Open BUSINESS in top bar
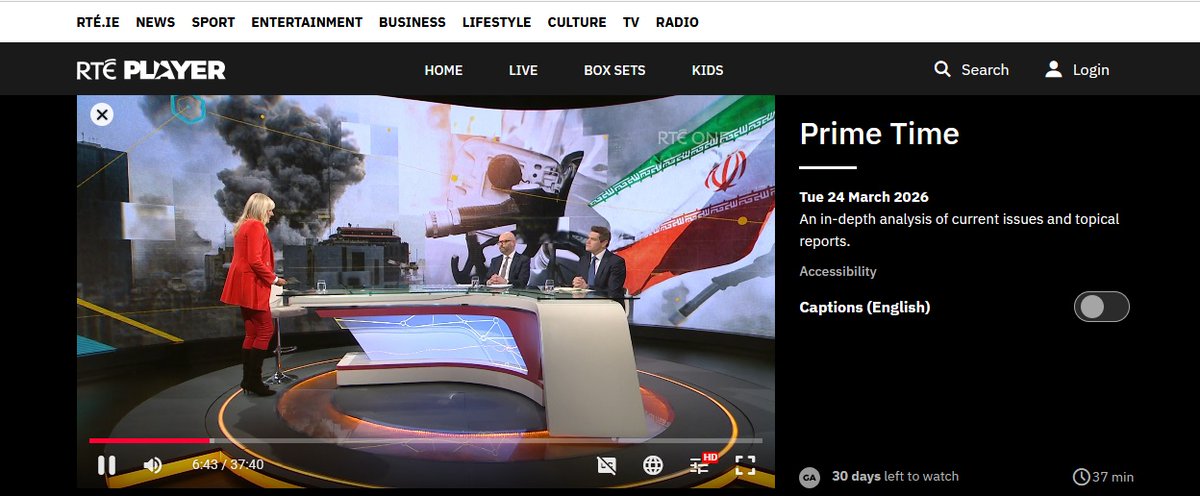This screenshot has height=496, width=1200. click(x=412, y=22)
